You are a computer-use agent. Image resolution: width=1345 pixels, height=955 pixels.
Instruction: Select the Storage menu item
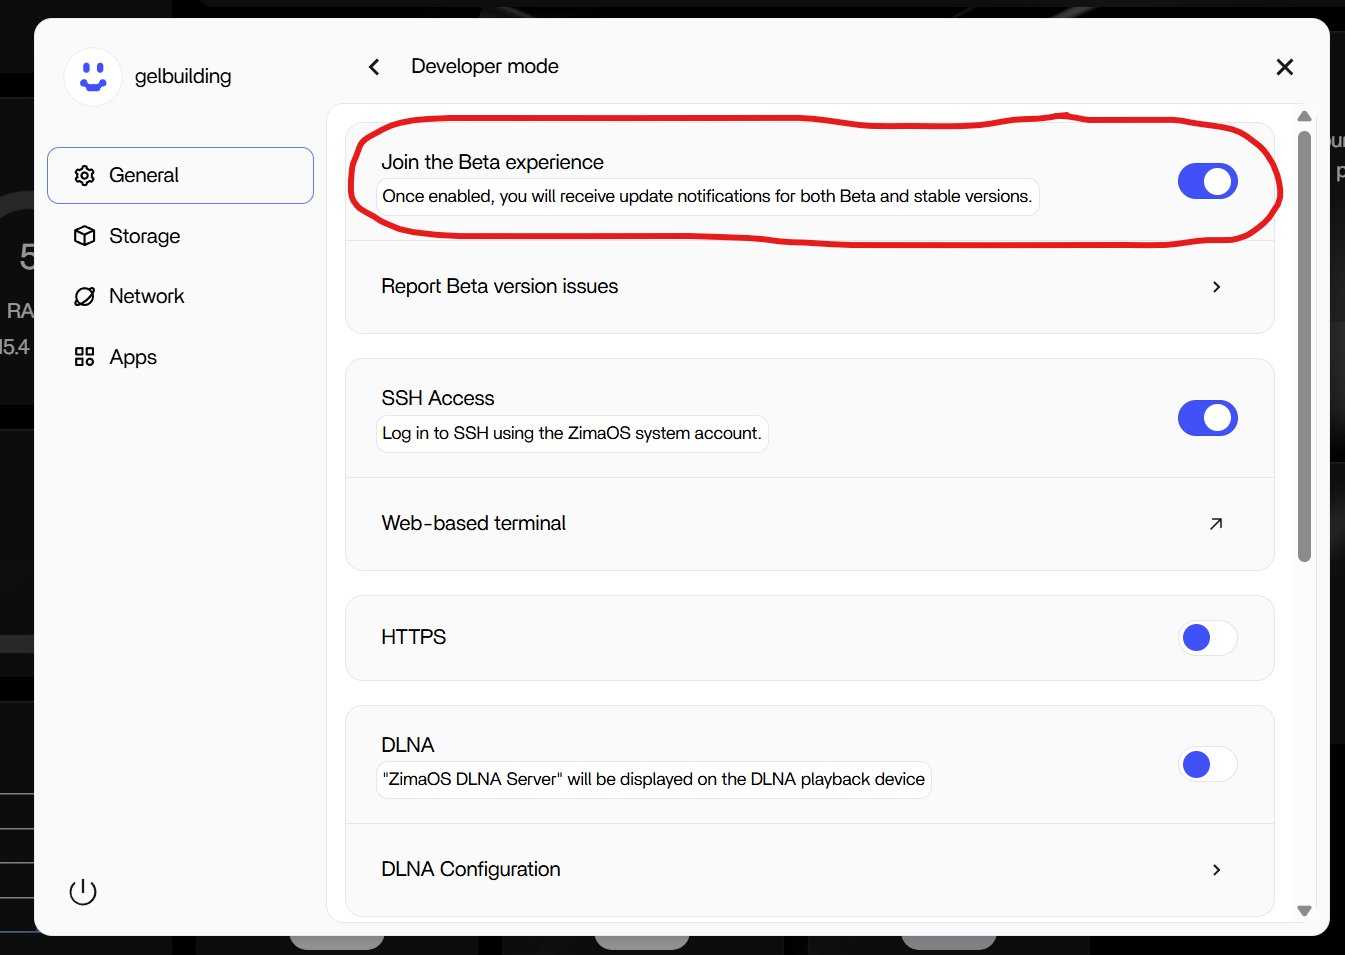[x=145, y=236]
